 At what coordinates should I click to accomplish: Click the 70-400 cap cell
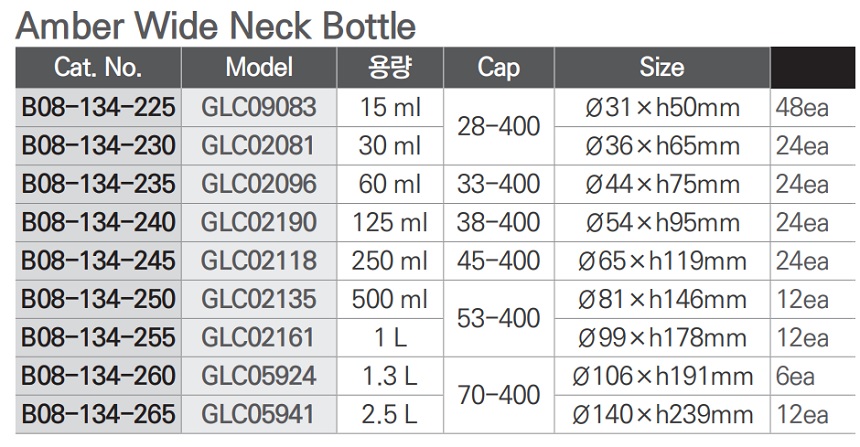tap(498, 395)
